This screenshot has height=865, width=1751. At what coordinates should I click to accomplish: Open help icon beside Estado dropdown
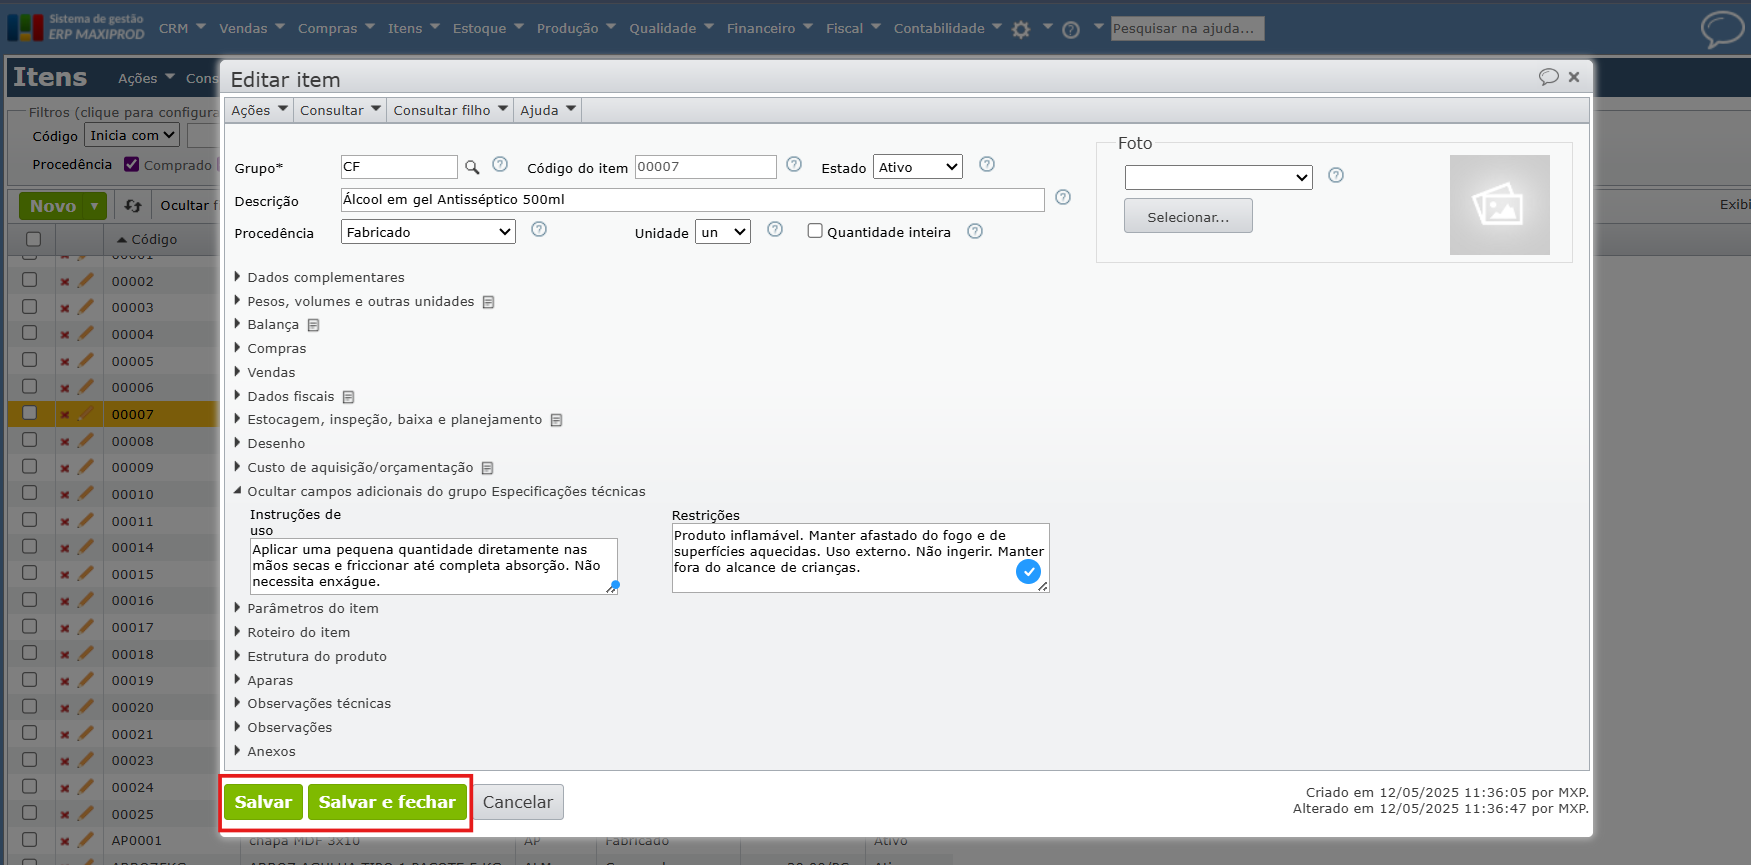987,165
